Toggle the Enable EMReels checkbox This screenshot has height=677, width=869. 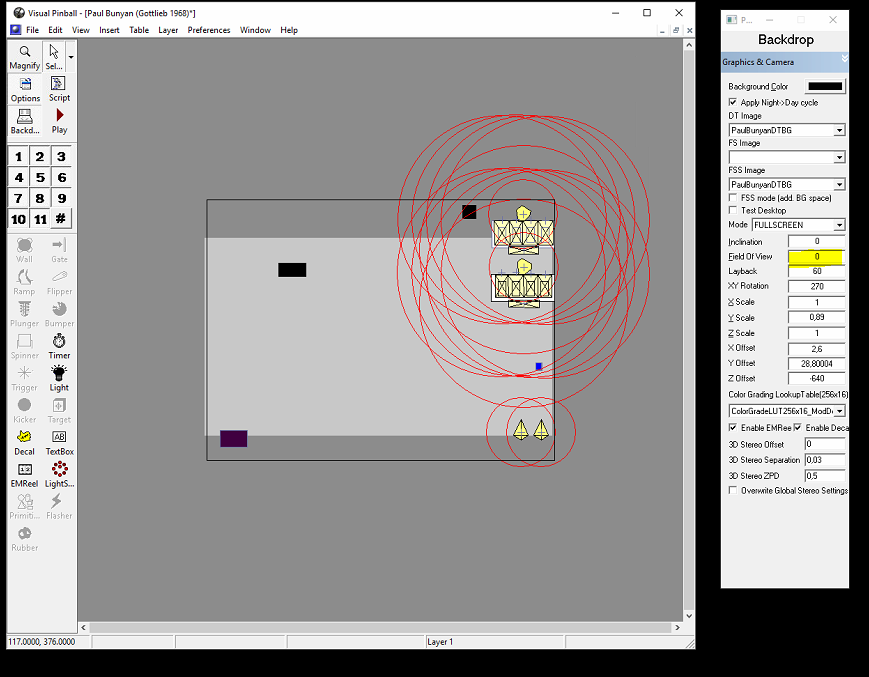tap(733, 428)
